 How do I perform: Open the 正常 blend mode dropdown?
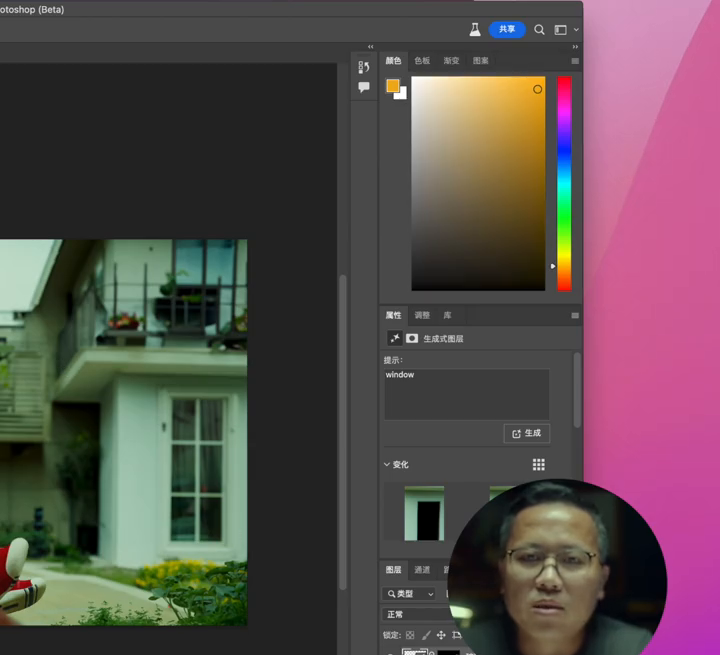[x=416, y=615]
